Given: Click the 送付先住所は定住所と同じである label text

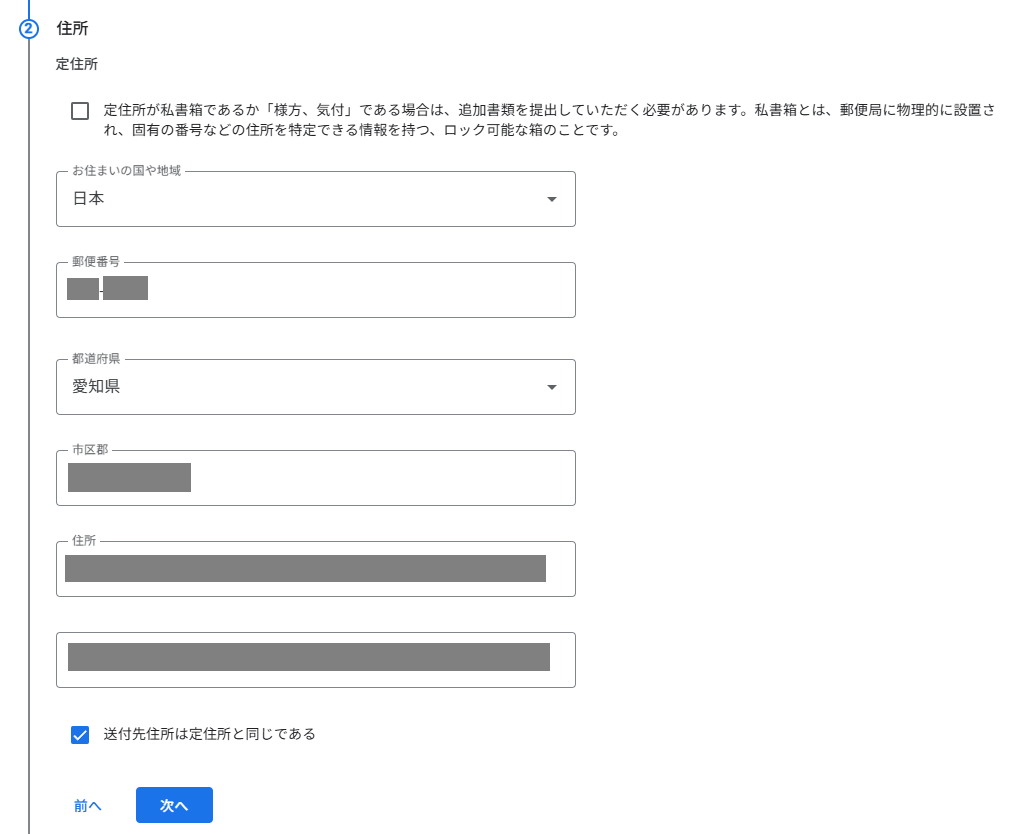Looking at the screenshot, I should tap(209, 734).
